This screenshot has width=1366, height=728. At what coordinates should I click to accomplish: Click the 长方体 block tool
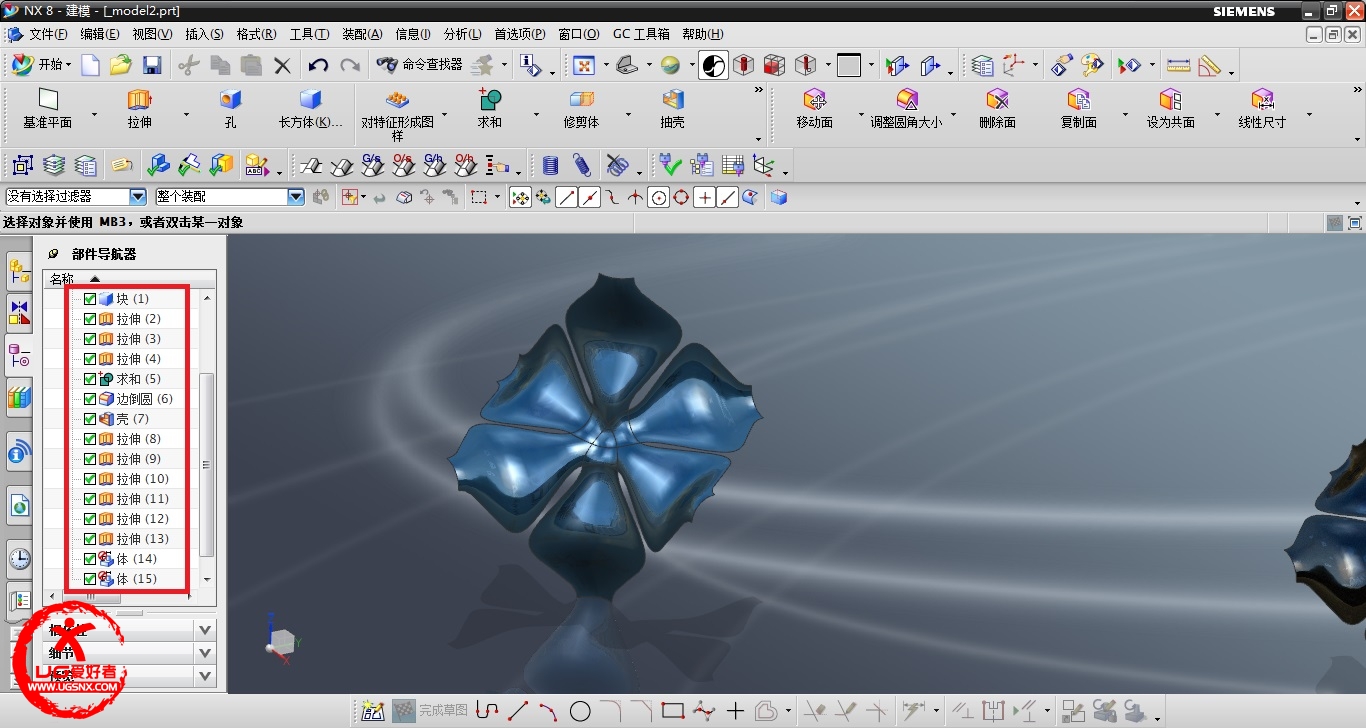pyautogui.click(x=311, y=110)
